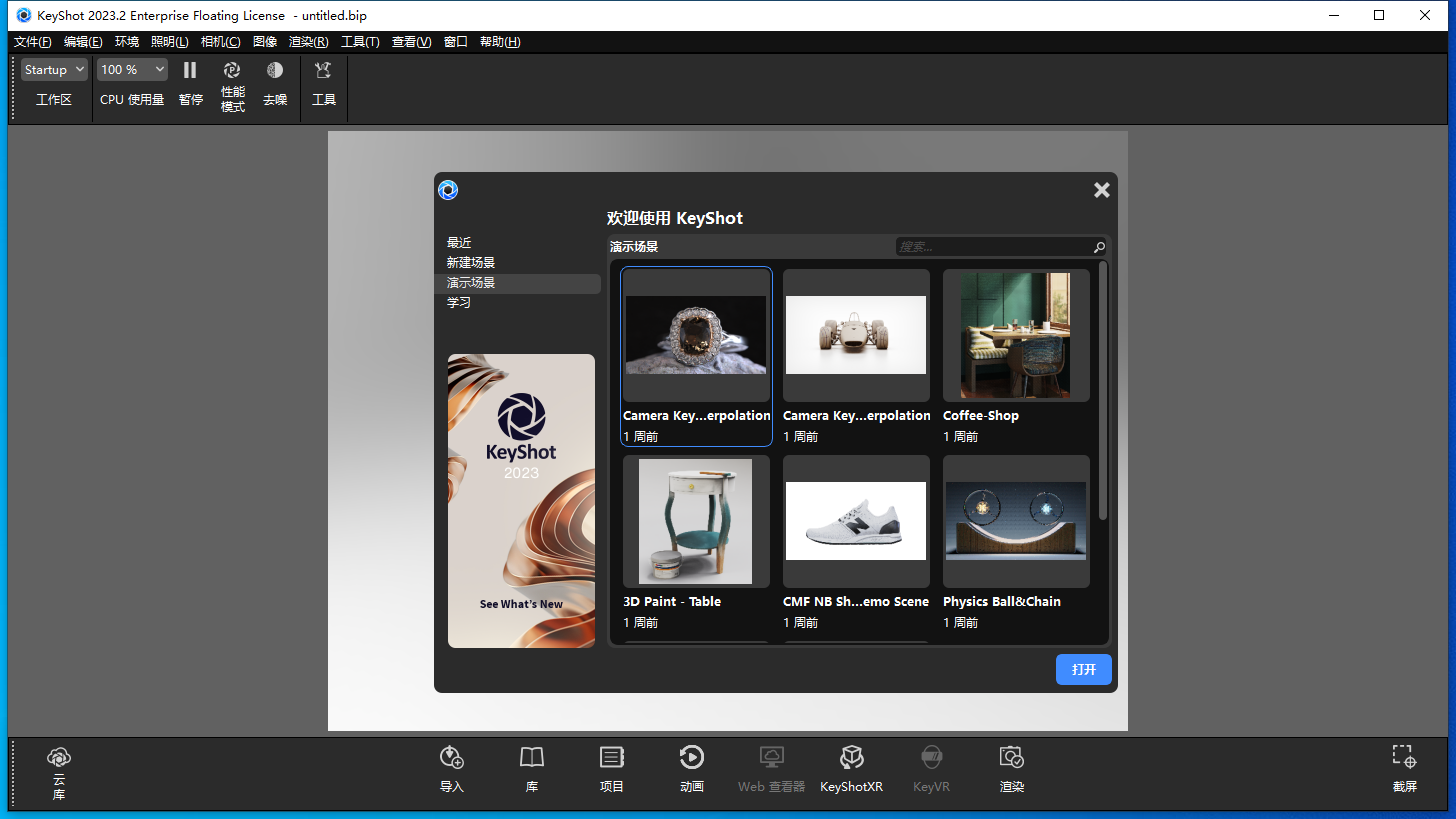Open the Project (项目) panel icon
Image resolution: width=1456 pixels, height=819 pixels.
click(612, 757)
